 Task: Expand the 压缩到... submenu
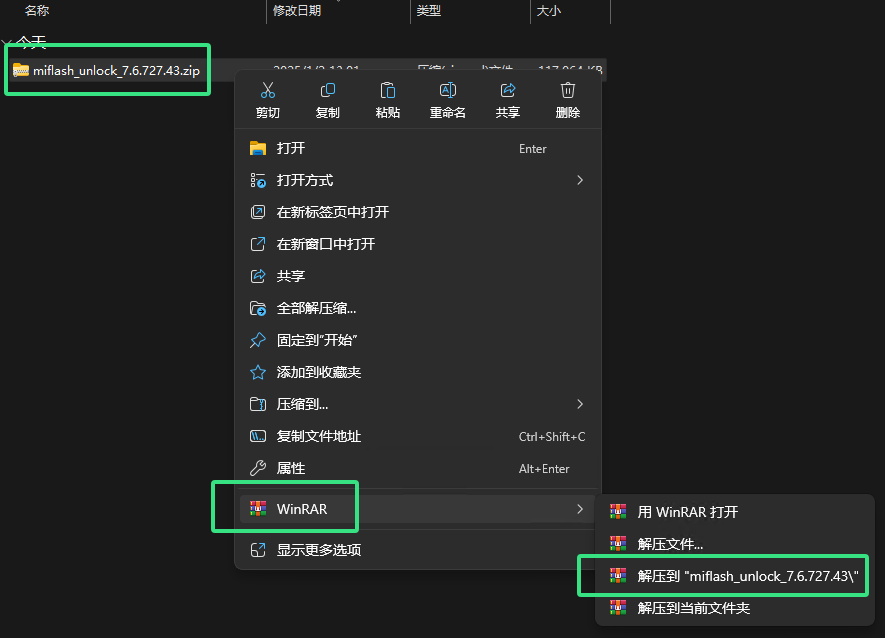pos(310,404)
